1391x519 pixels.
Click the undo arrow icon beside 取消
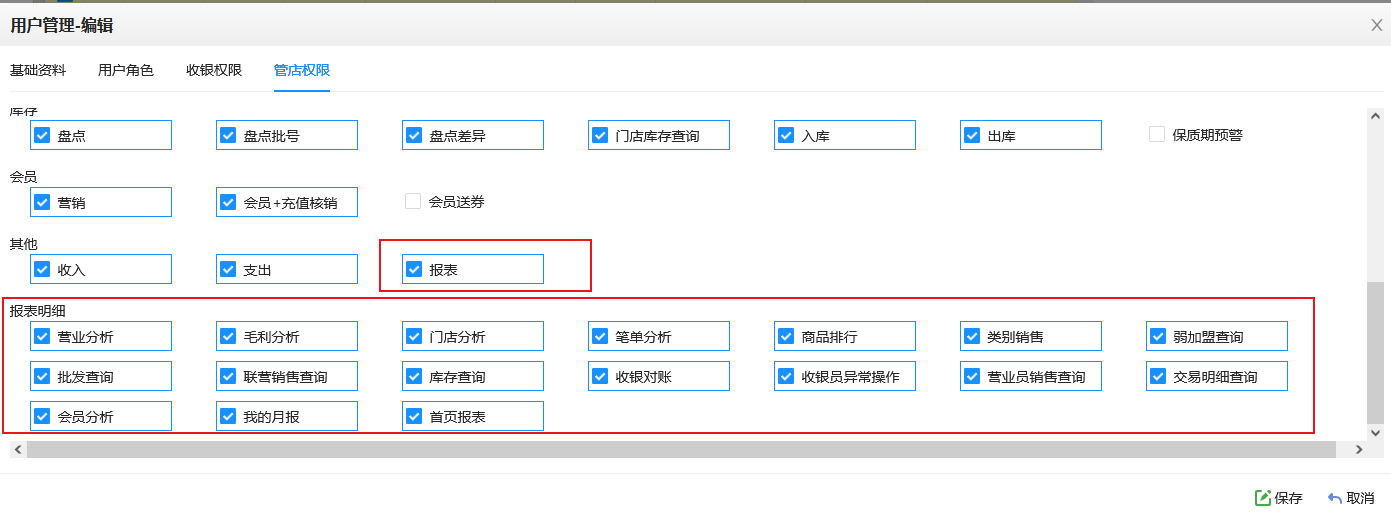coord(1335,498)
